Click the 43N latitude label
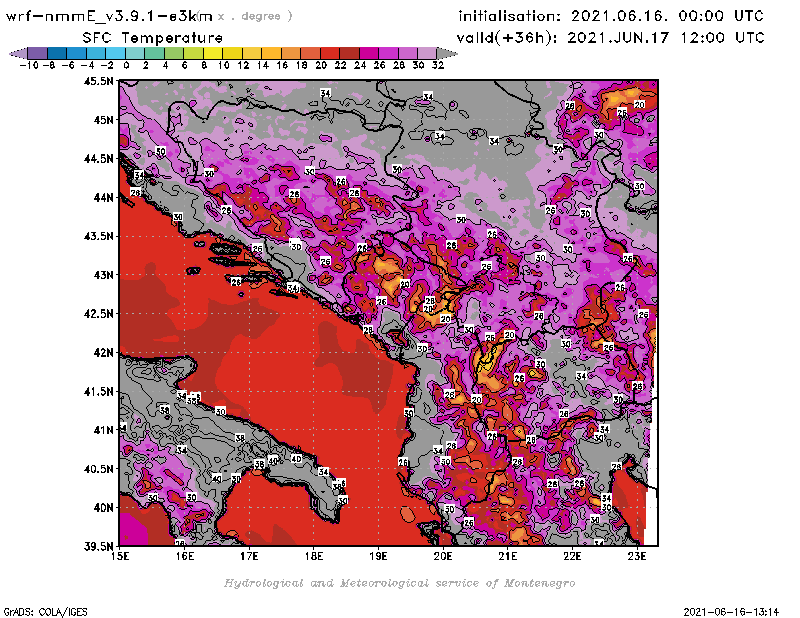This screenshot has height=618, width=800. coord(103,275)
